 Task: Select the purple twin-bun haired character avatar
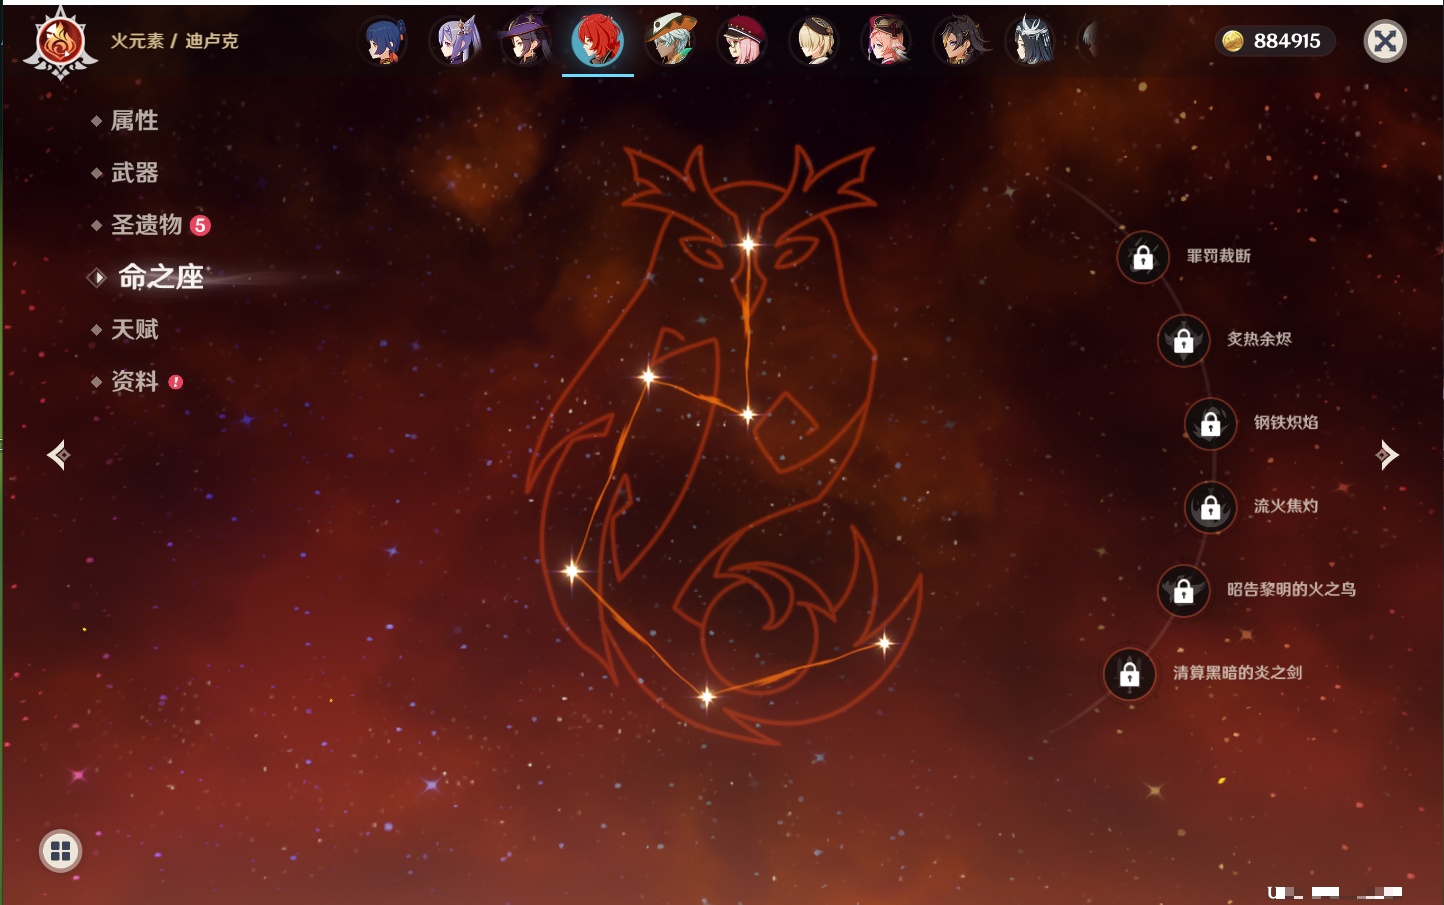(454, 41)
